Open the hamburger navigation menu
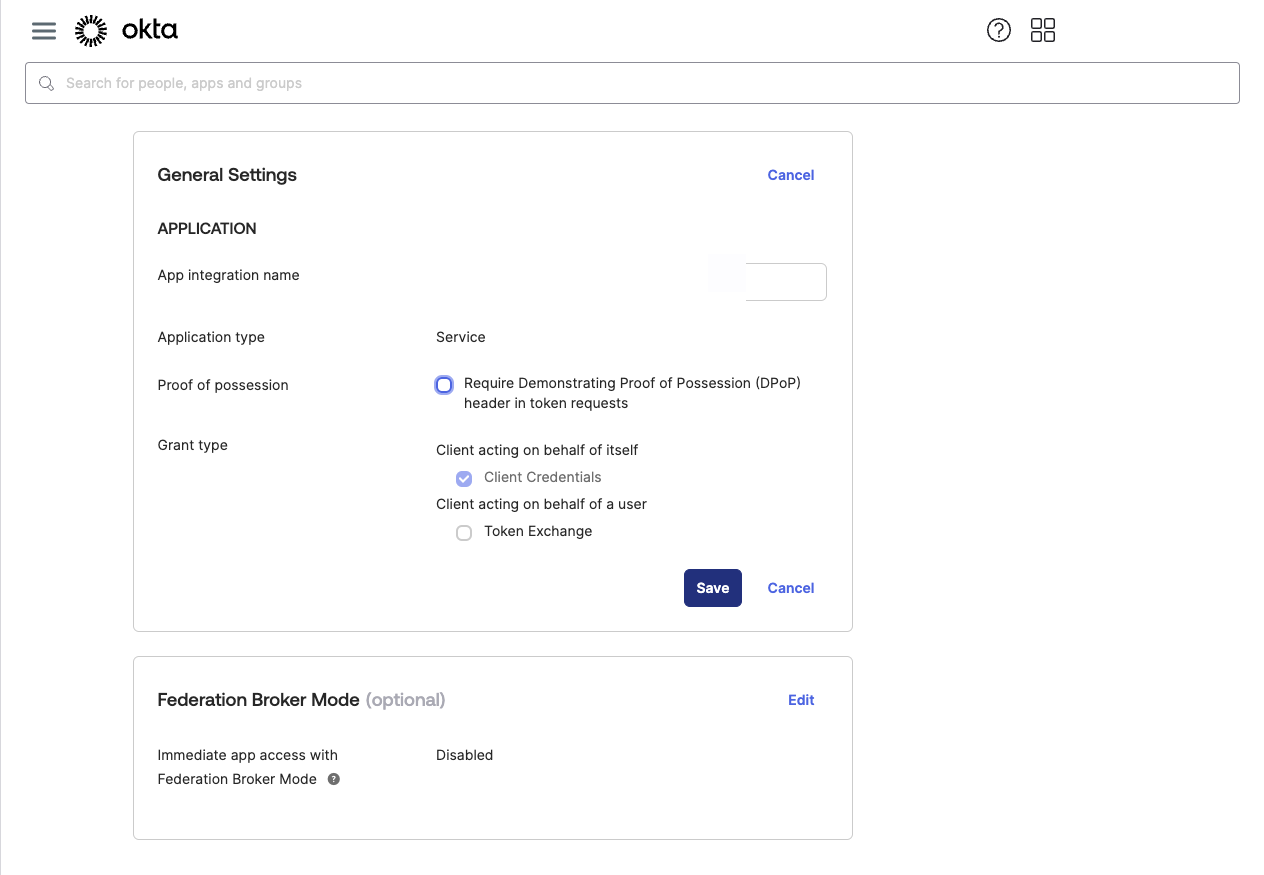 point(44,31)
